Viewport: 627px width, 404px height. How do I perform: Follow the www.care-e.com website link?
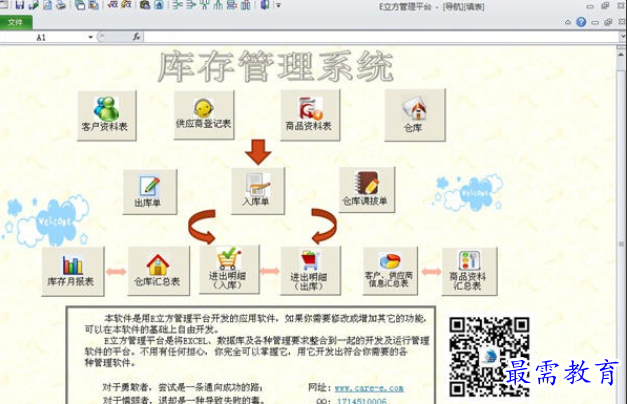(x=369, y=388)
